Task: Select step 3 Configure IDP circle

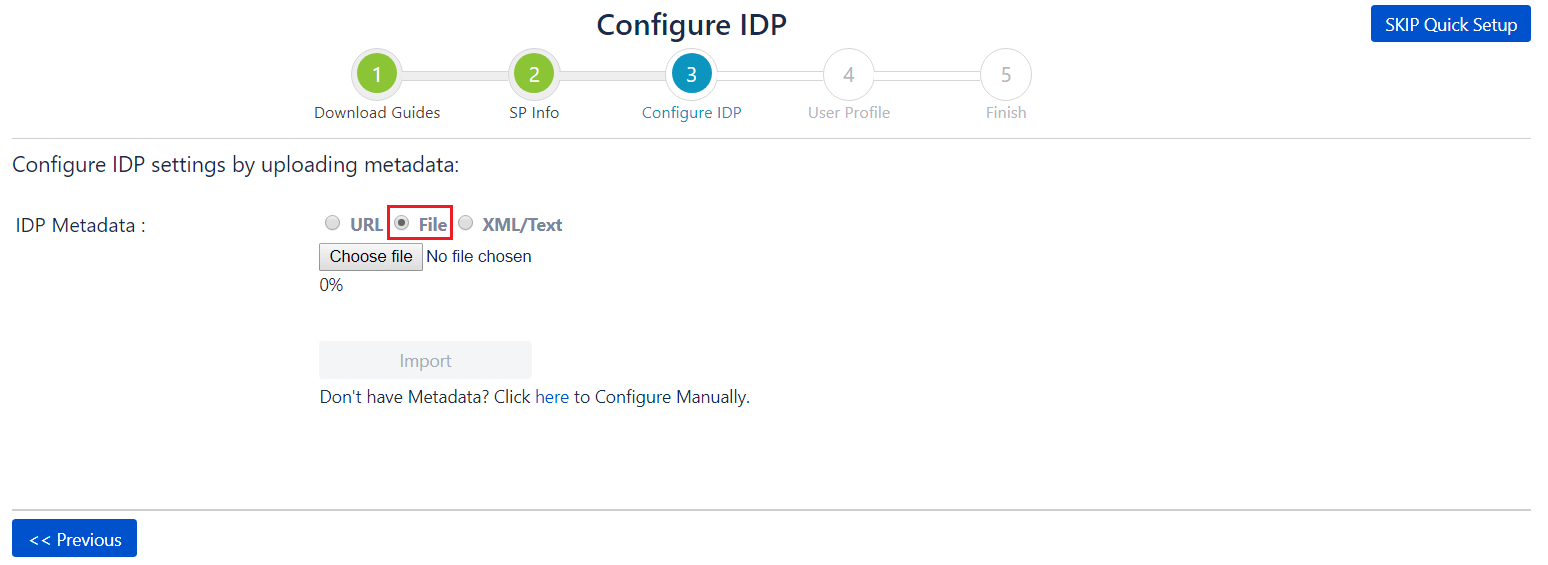Action: point(691,74)
